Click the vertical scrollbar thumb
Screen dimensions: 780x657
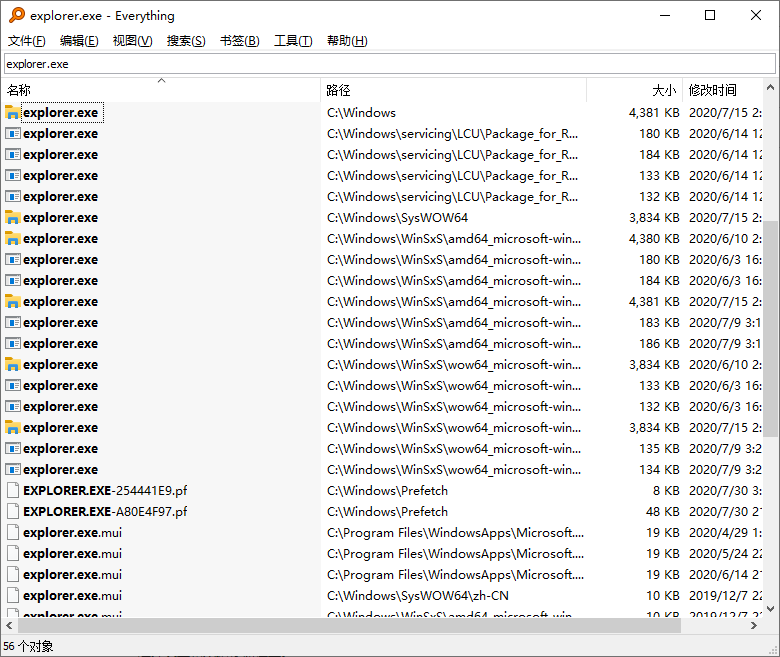(x=771, y=329)
